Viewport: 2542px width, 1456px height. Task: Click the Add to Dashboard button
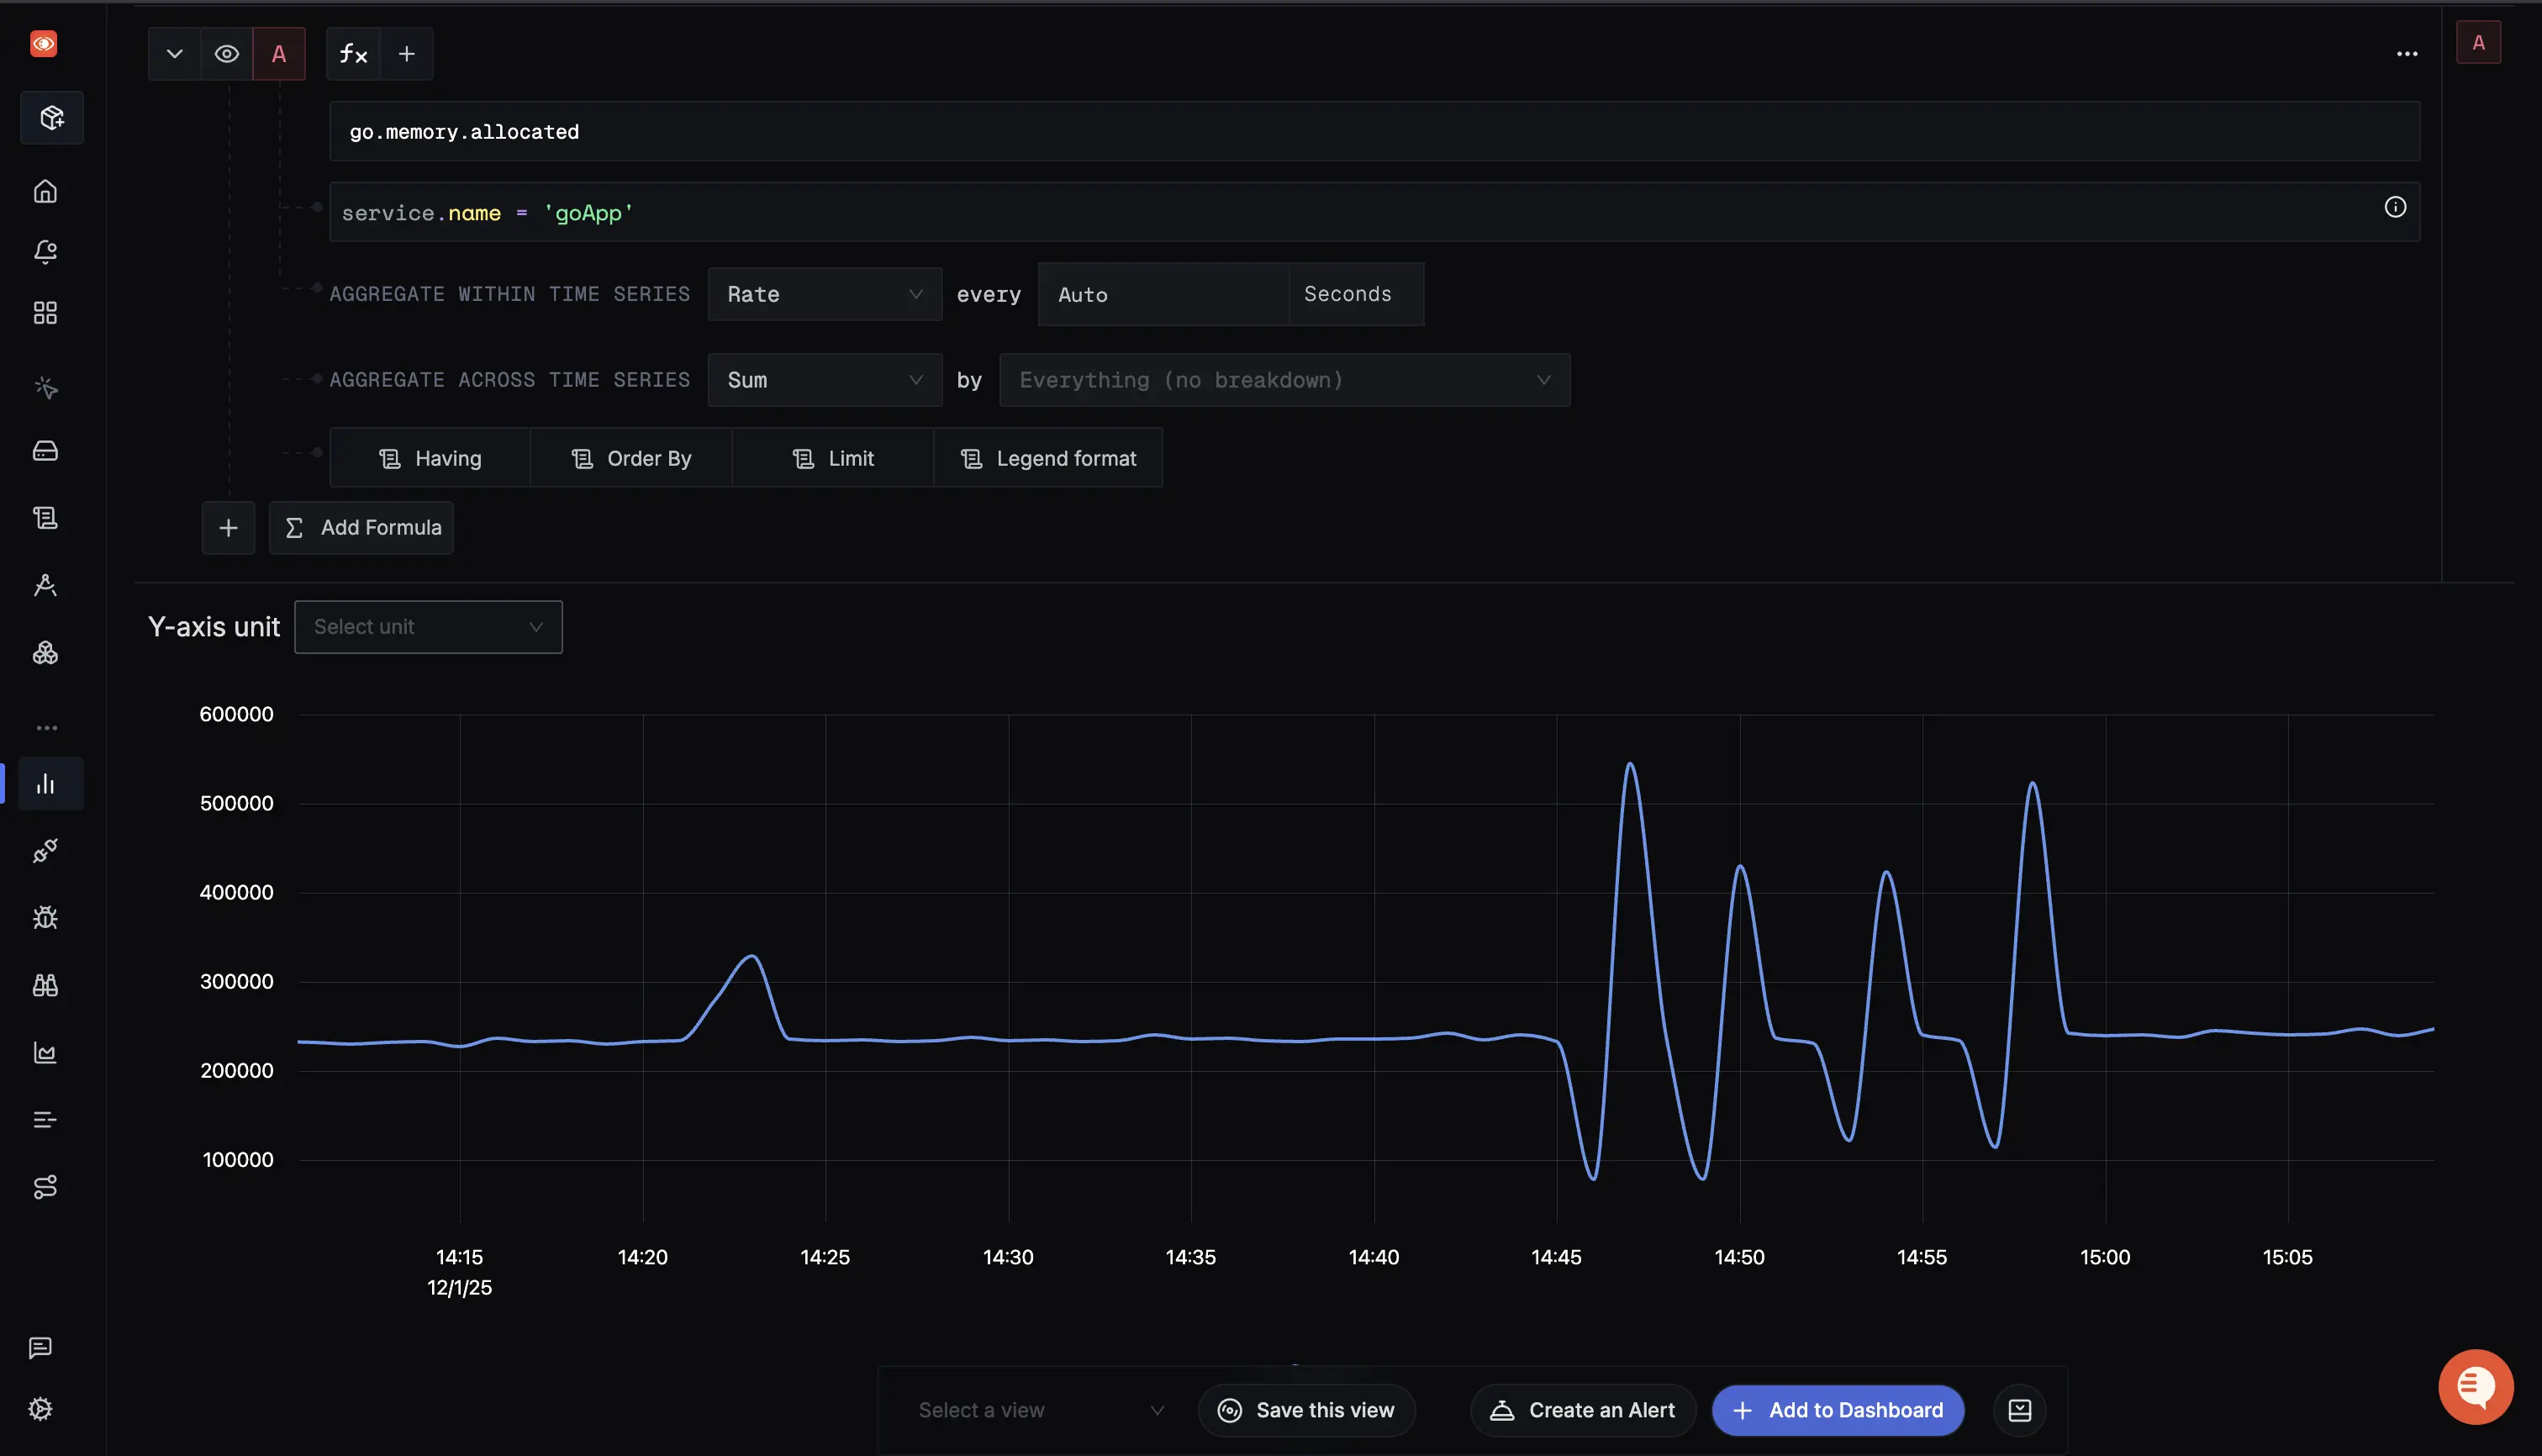(1837, 1410)
